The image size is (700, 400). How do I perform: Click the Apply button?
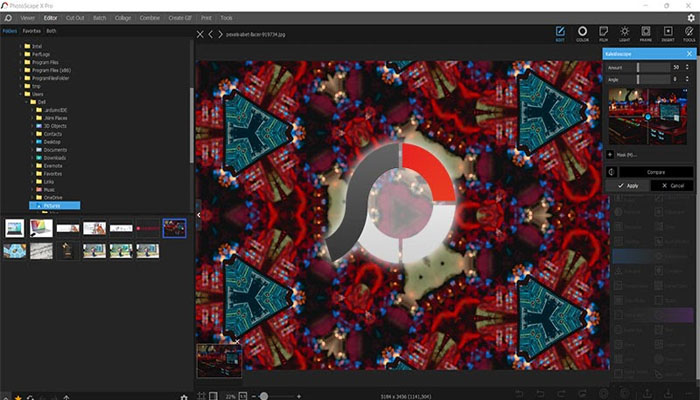tap(627, 186)
